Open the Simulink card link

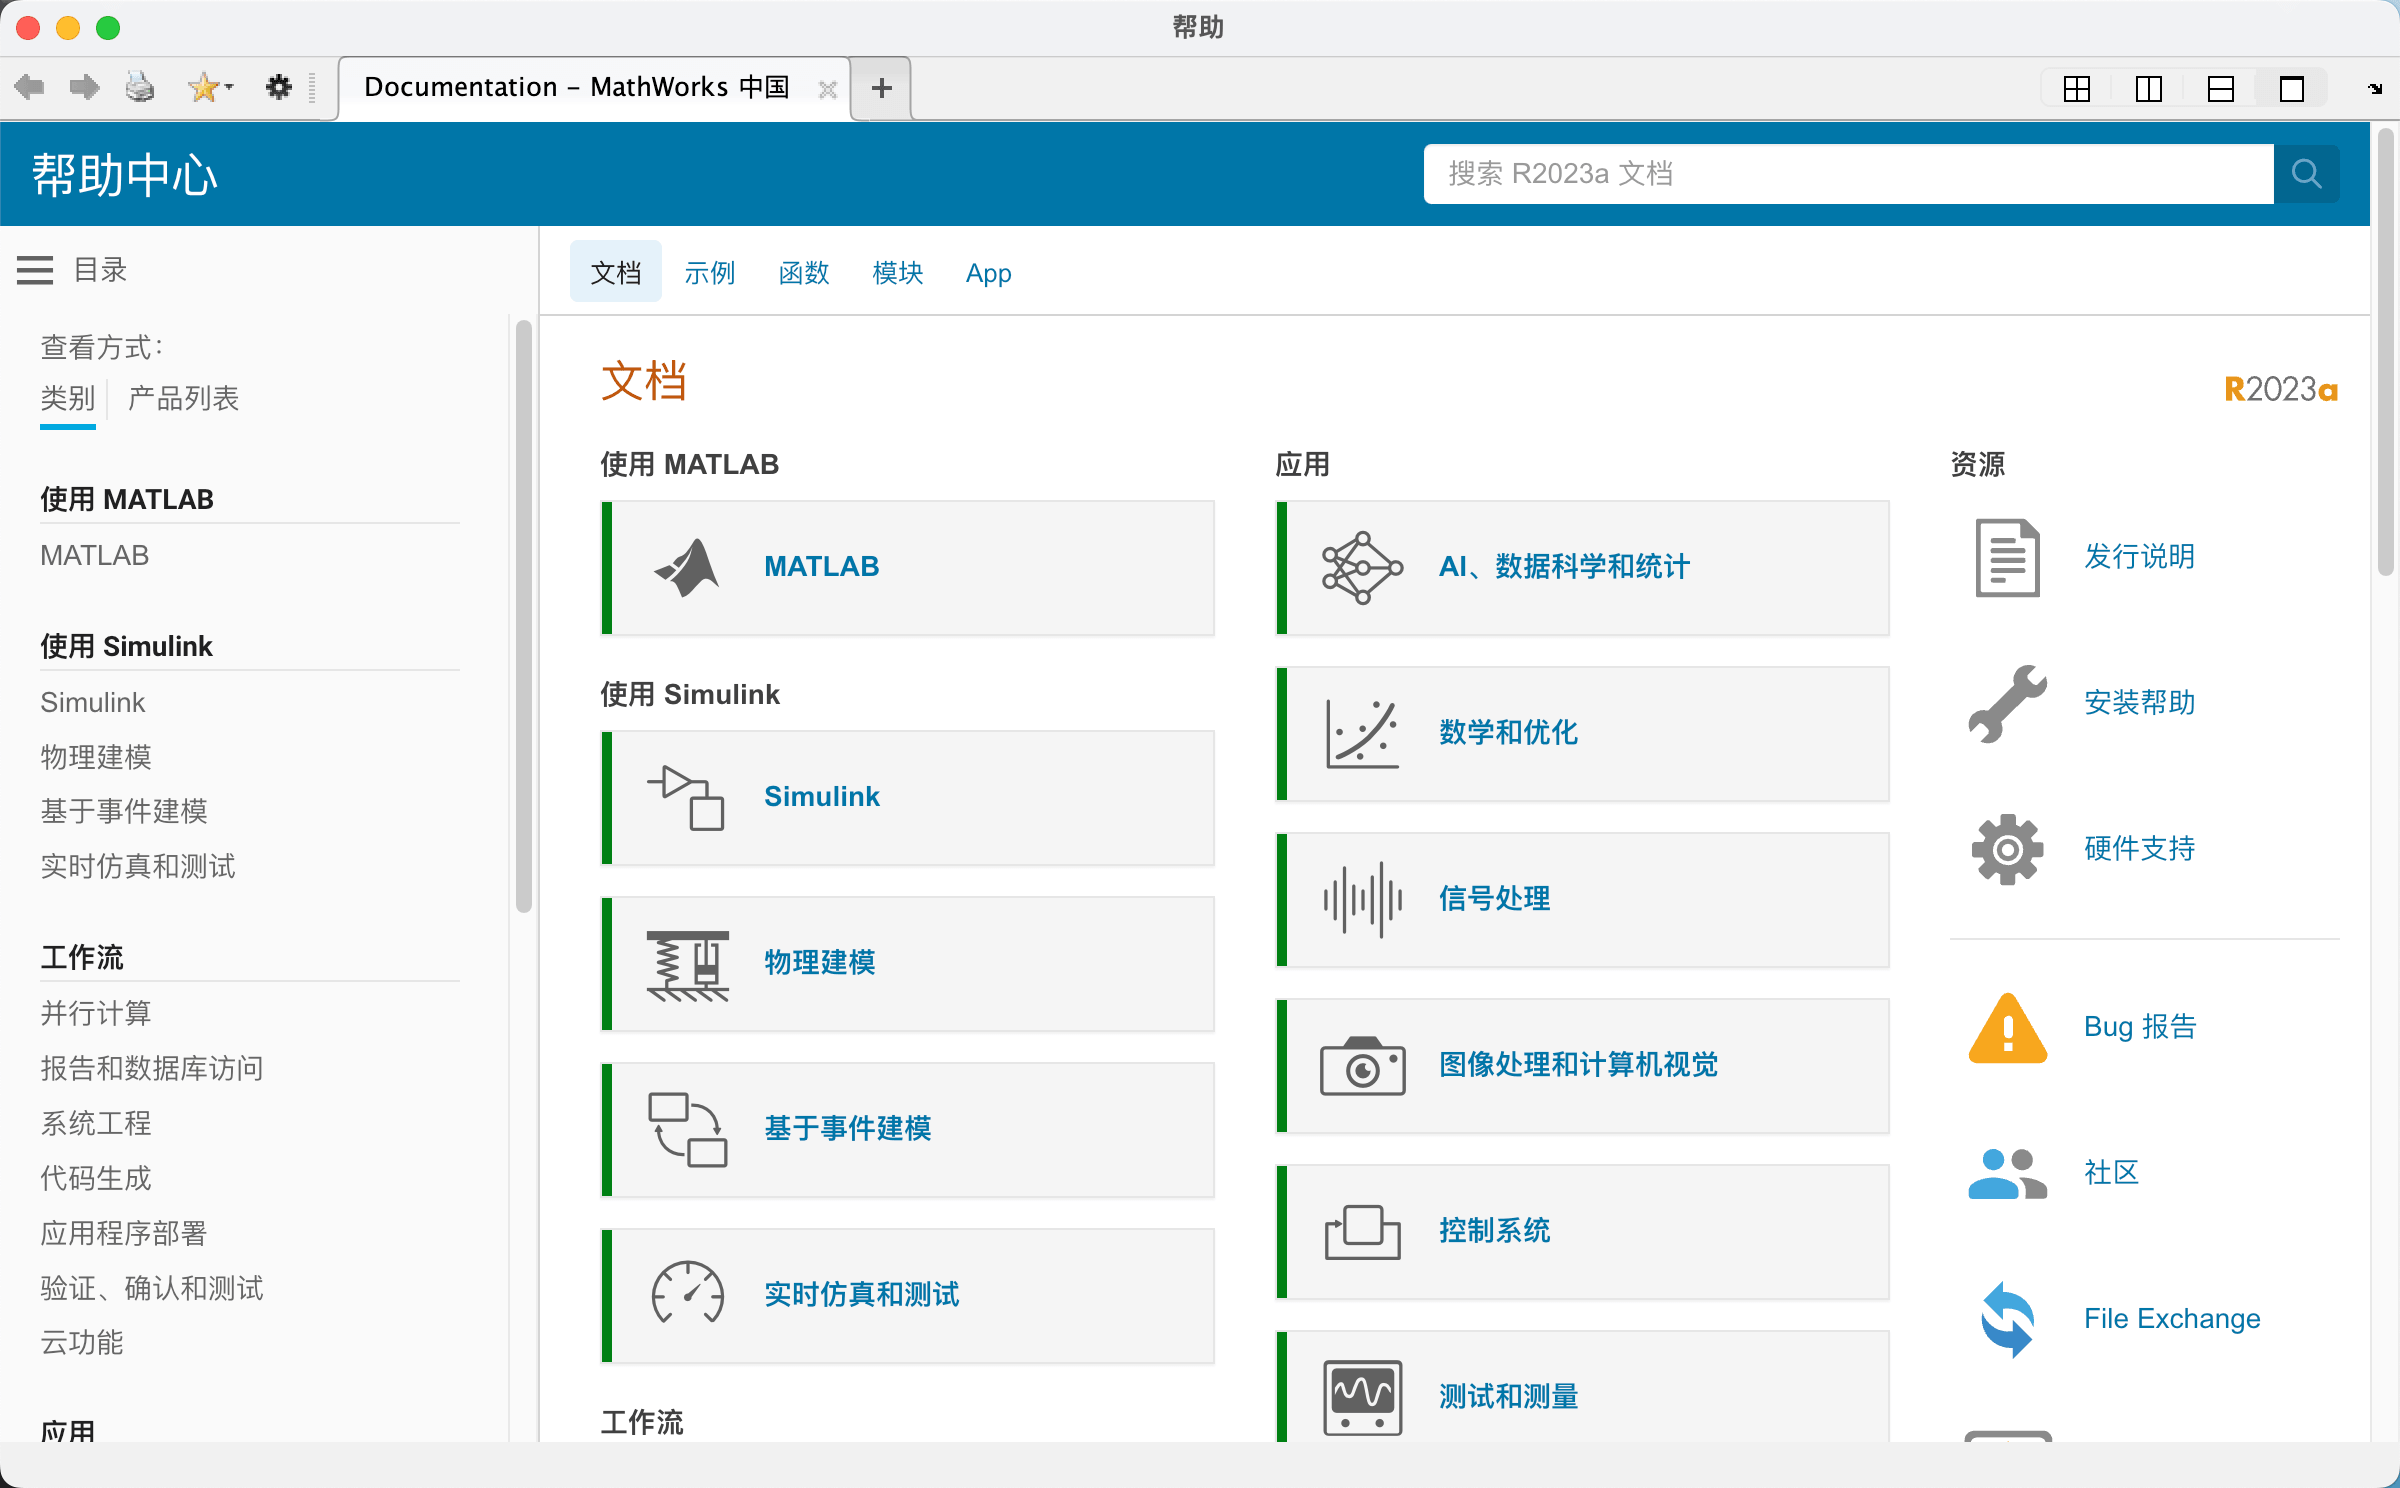[x=822, y=796]
